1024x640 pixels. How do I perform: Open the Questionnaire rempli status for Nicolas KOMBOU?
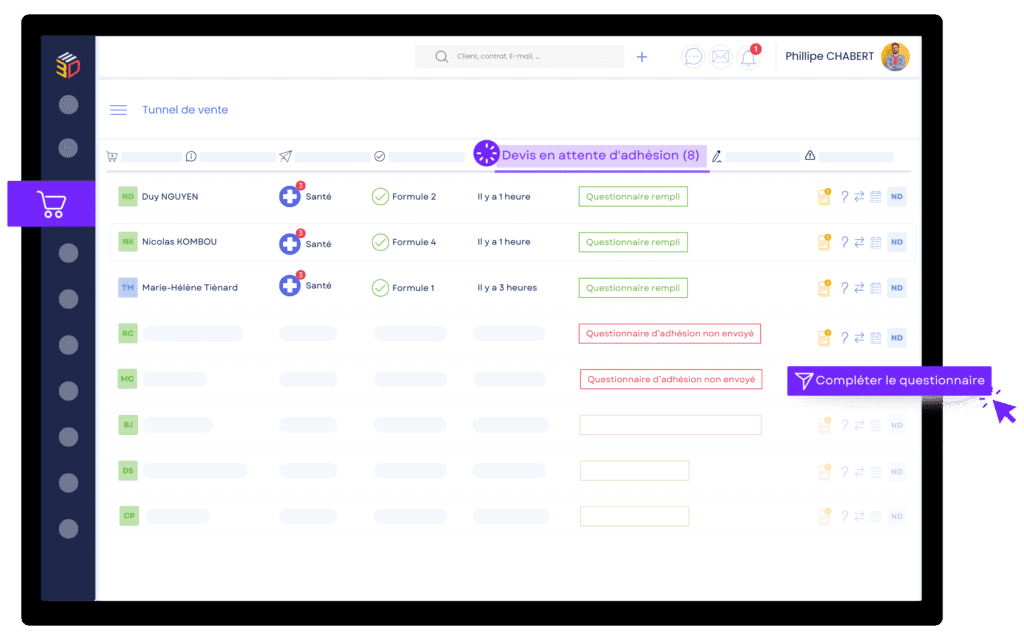pos(633,242)
